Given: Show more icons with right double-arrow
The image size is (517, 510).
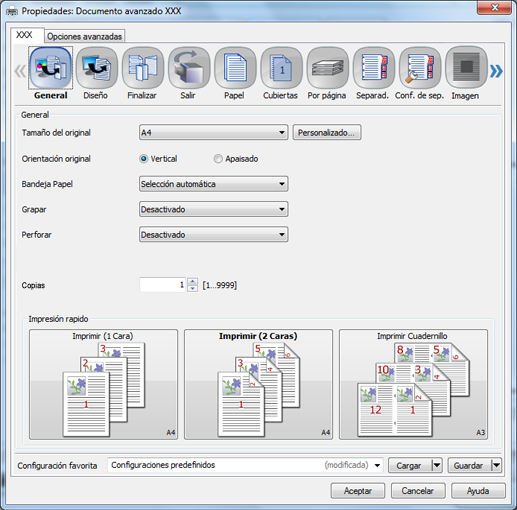Looking at the screenshot, I should point(496,71).
